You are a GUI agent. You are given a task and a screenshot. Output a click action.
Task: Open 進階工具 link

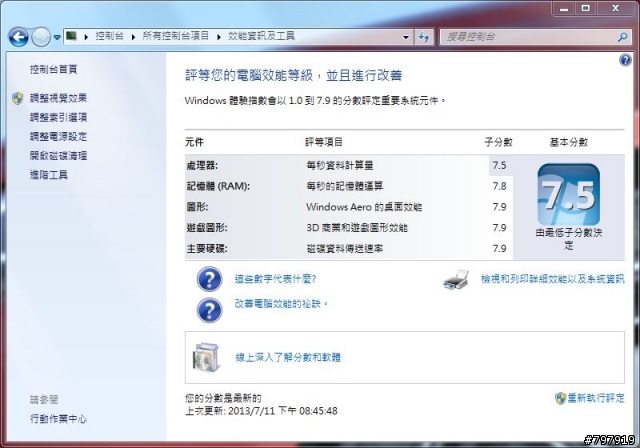pyautogui.click(x=49, y=175)
